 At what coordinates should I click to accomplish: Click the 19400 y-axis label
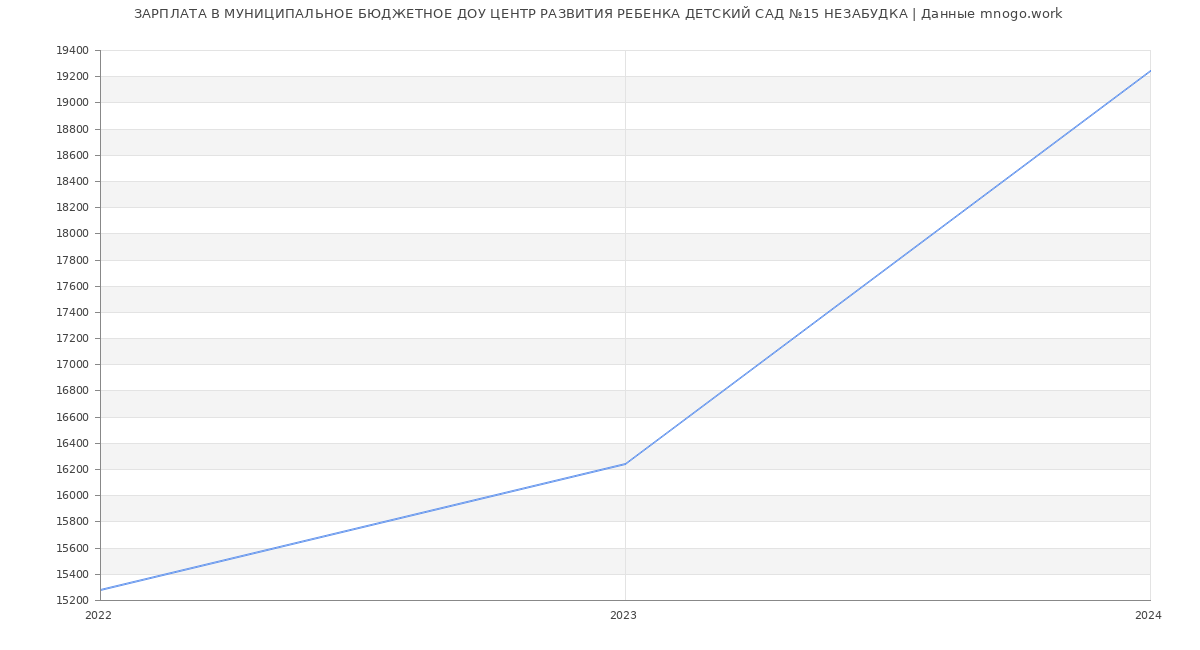point(72,51)
